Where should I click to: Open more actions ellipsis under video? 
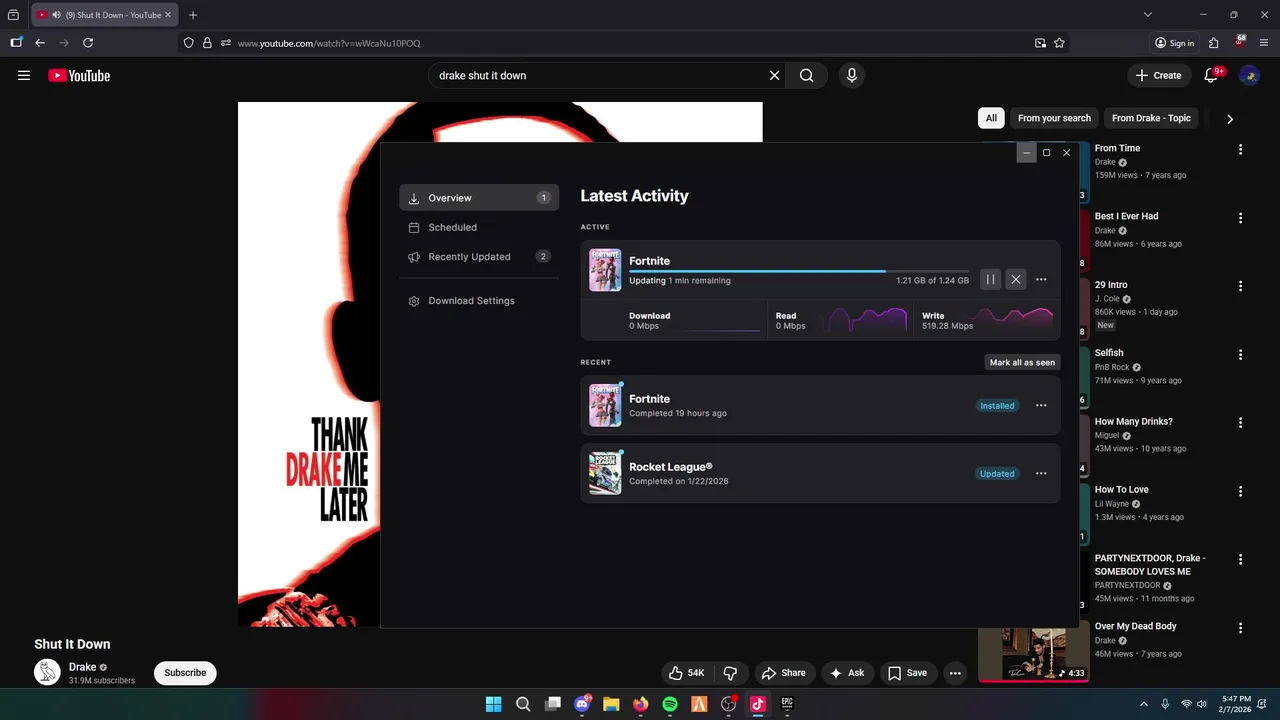click(955, 673)
